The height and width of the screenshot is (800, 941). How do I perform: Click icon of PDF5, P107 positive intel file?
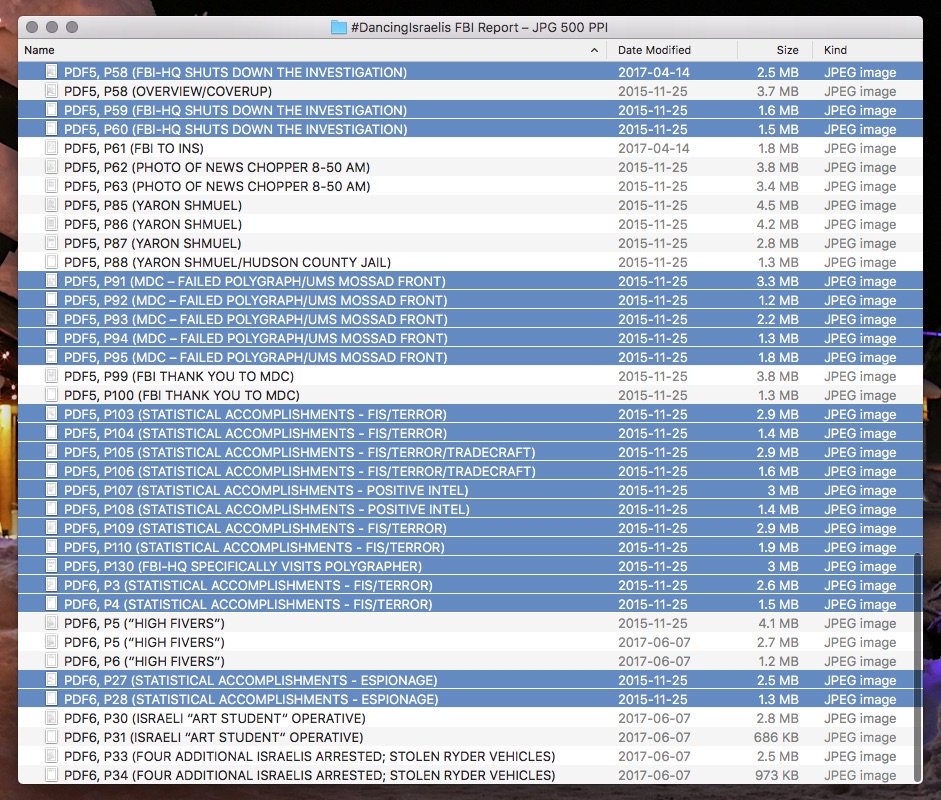[x=52, y=490]
